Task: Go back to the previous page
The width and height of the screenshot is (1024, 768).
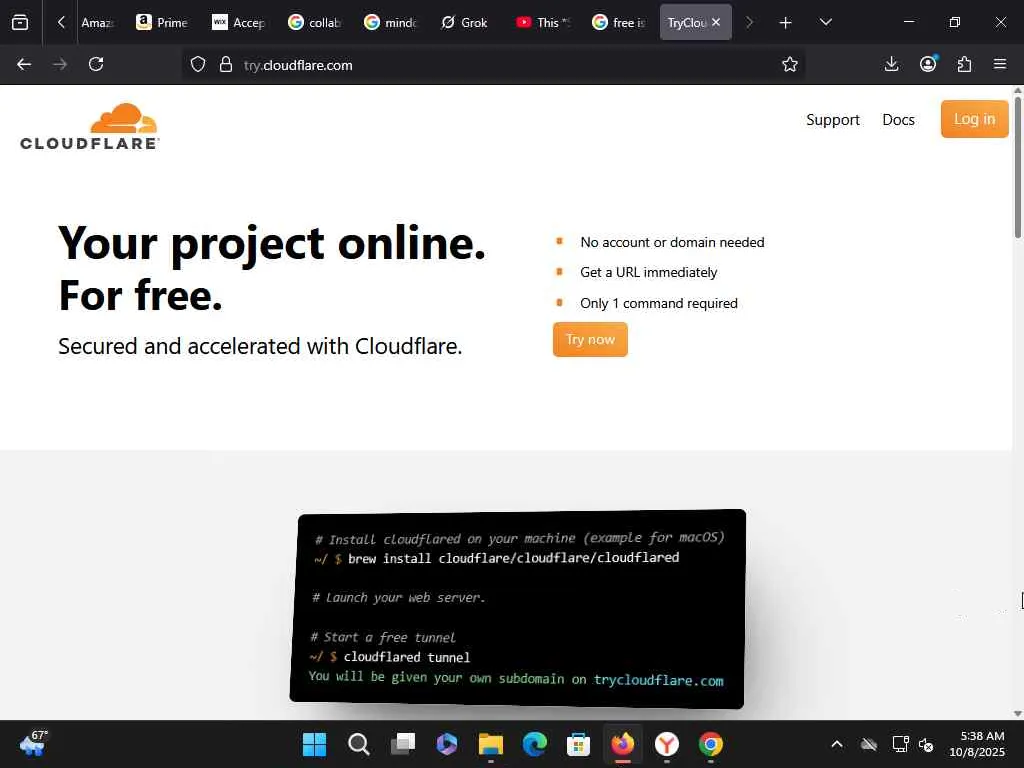Action: coord(24,64)
